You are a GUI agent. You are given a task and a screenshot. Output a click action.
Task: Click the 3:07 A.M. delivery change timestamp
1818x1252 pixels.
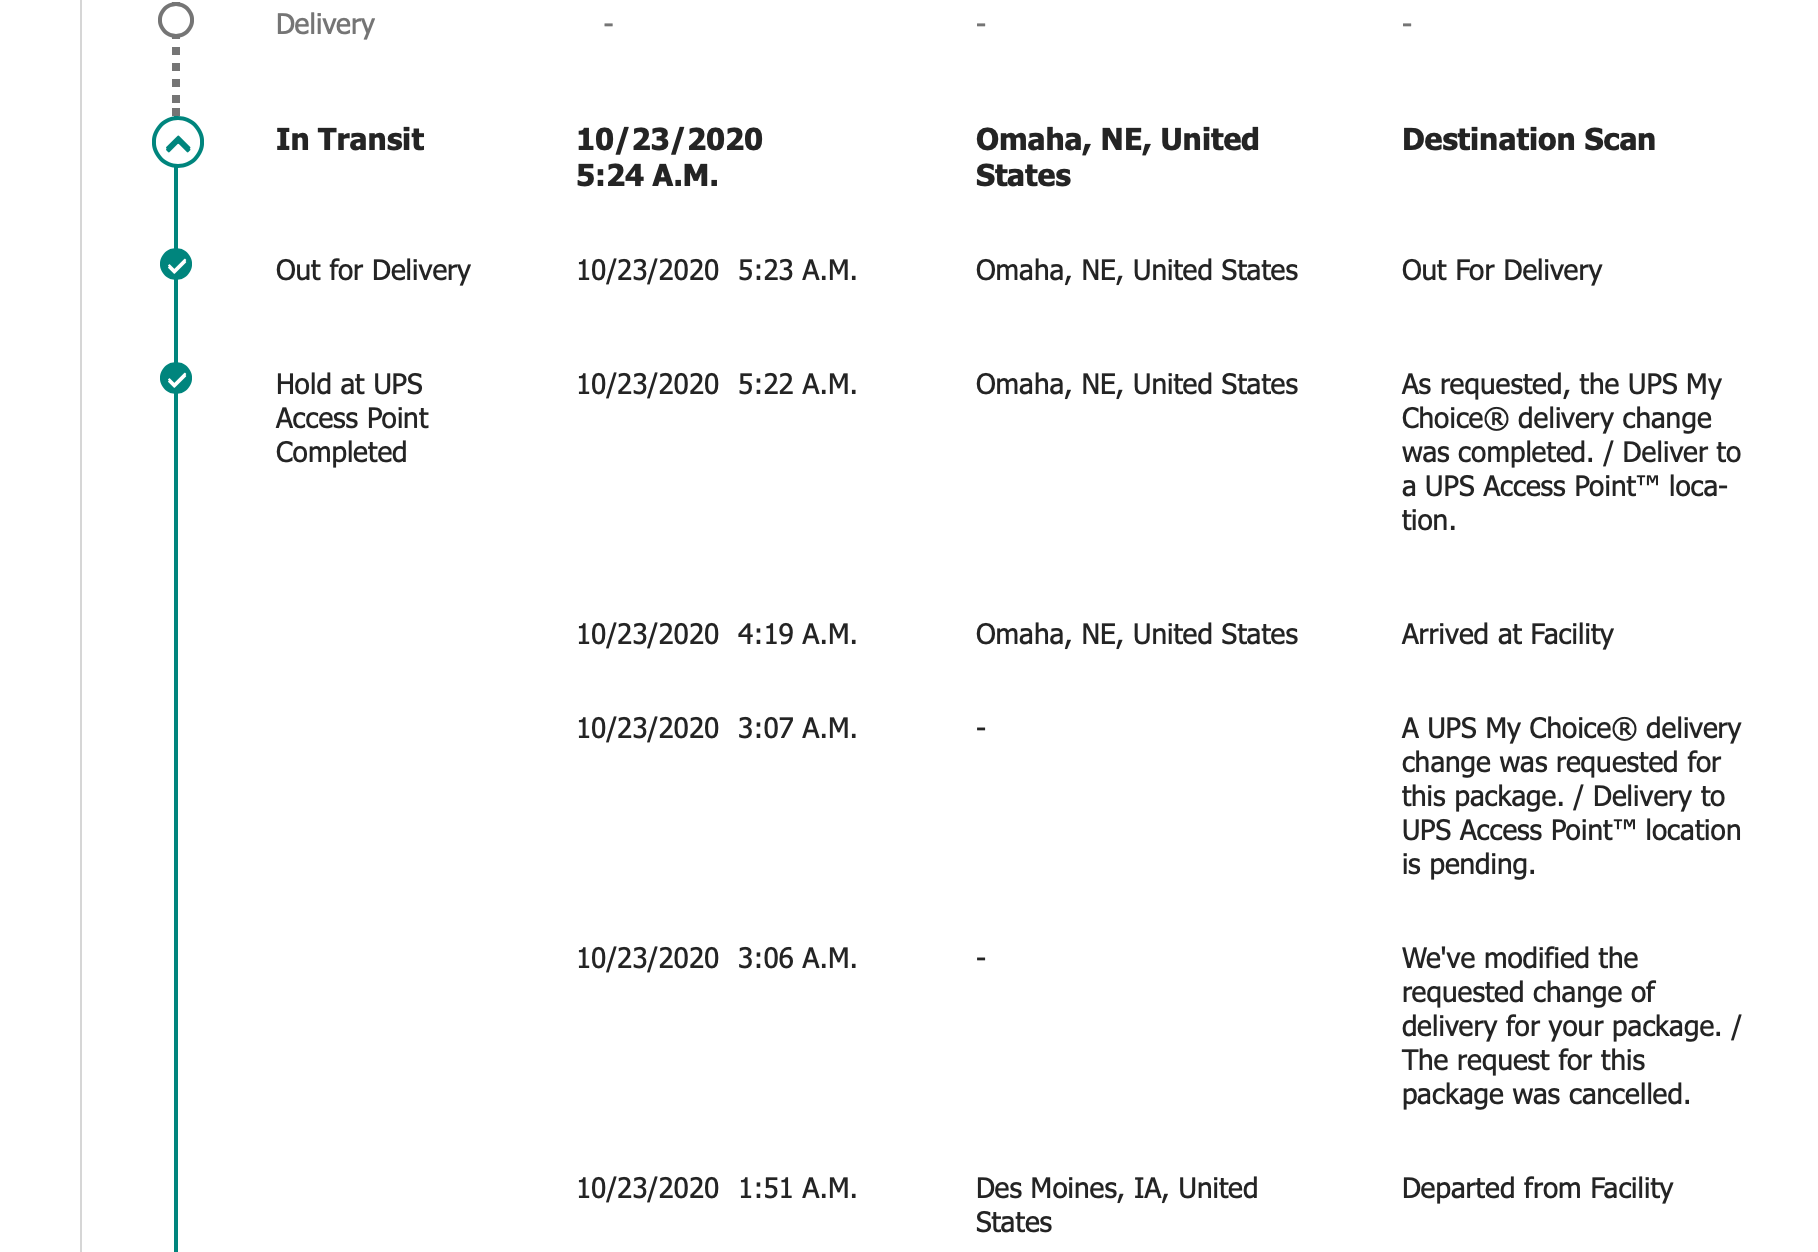[797, 728]
